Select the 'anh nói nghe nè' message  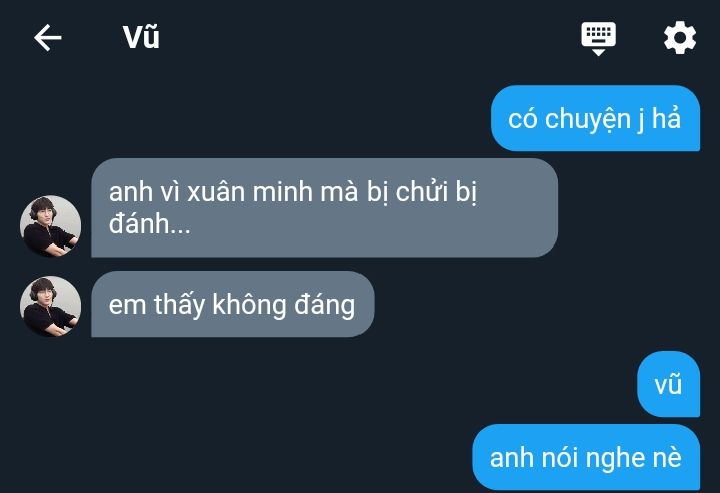pyautogui.click(x=586, y=457)
